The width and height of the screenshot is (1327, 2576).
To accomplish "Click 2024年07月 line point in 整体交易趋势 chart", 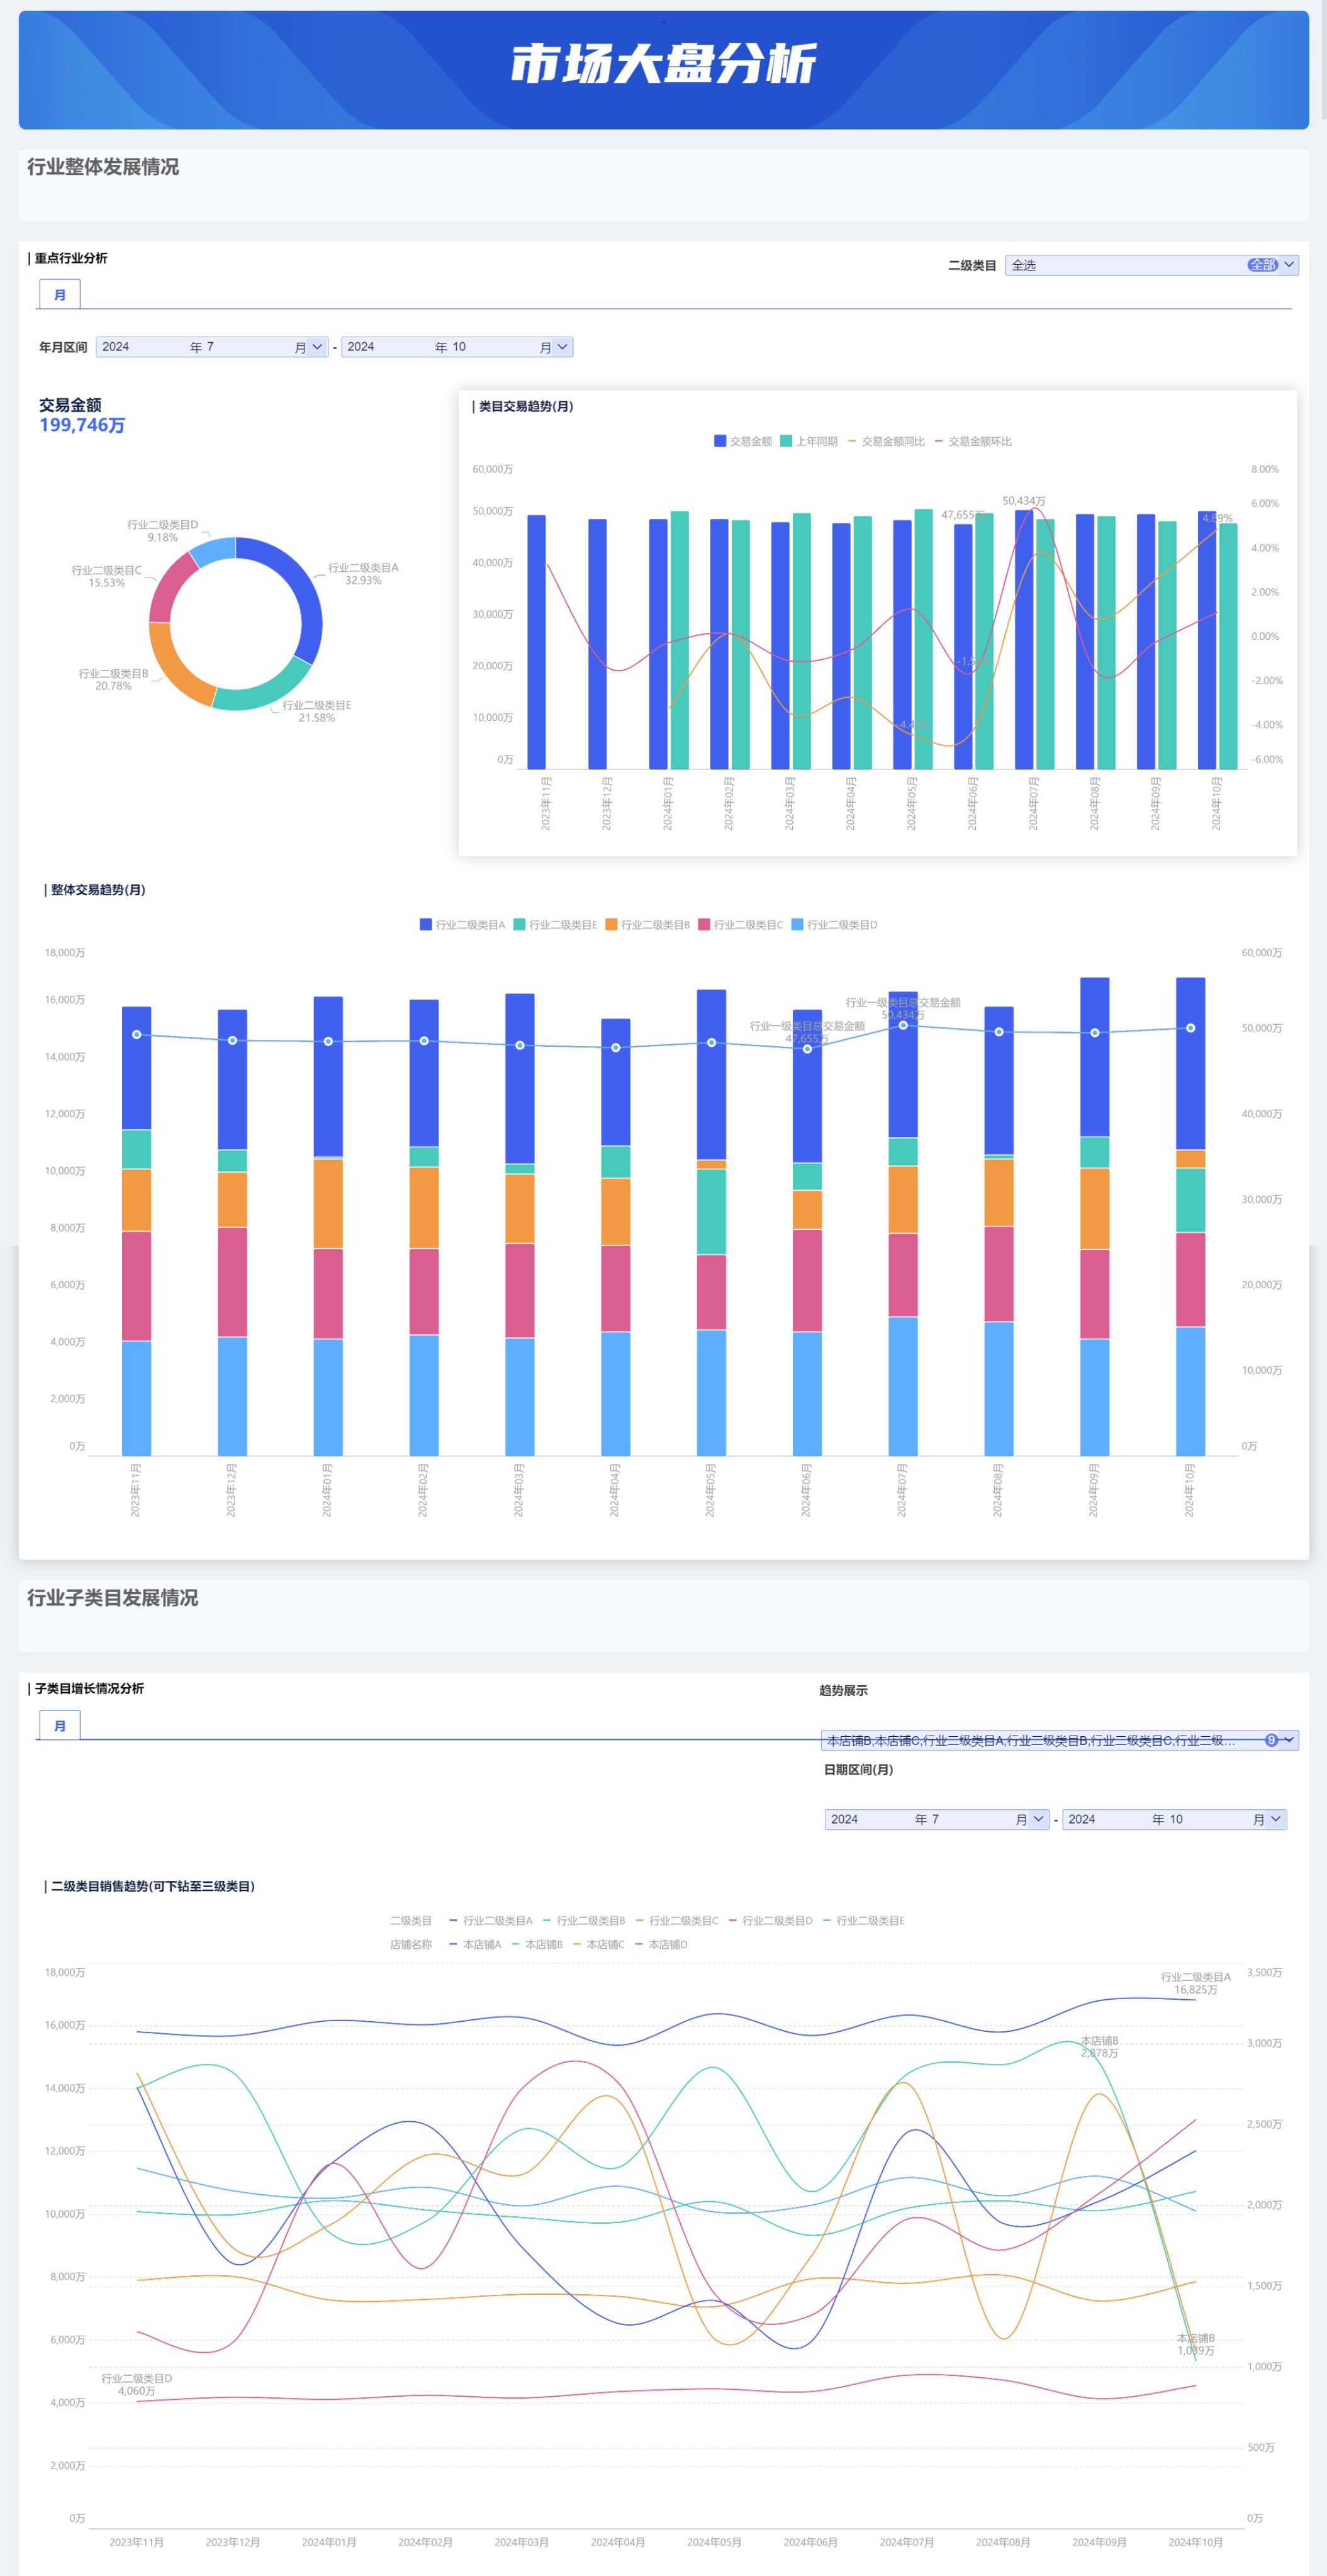I will pyautogui.click(x=903, y=1025).
